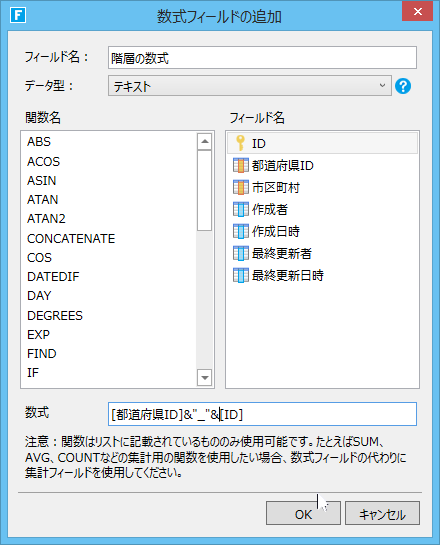Select the DATEDIF function
Viewport: 440px width, 545px height.
coord(53,277)
